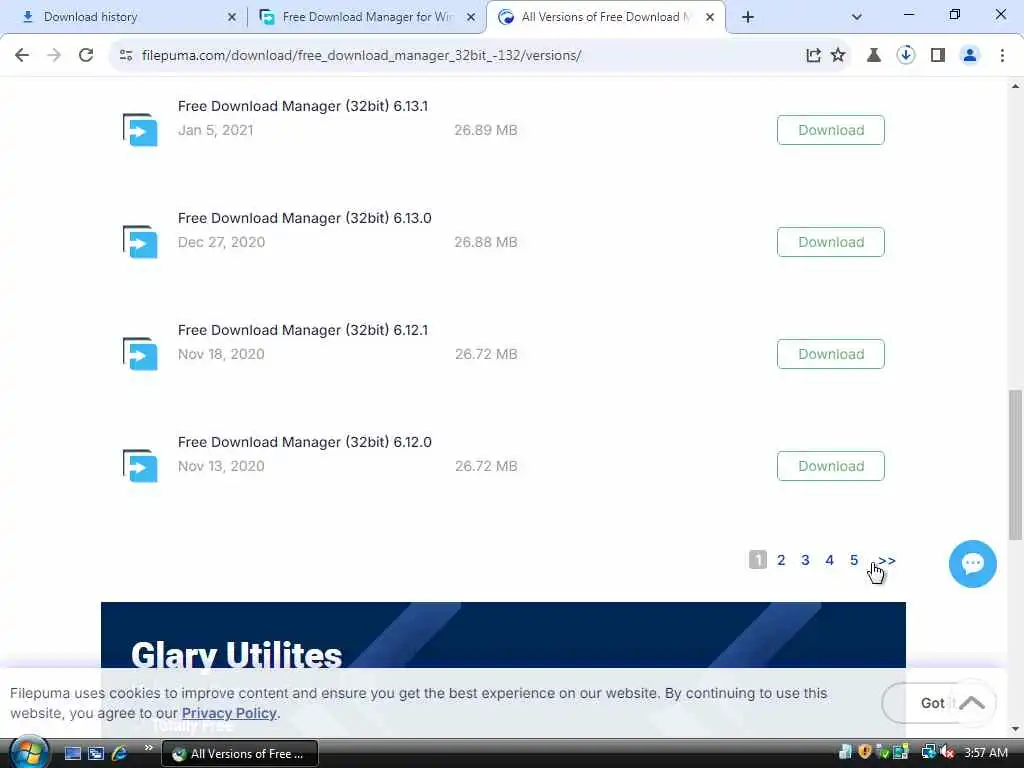Download Free Download Manager 6.13.1
The width and height of the screenshot is (1024, 768).
pyautogui.click(x=831, y=130)
